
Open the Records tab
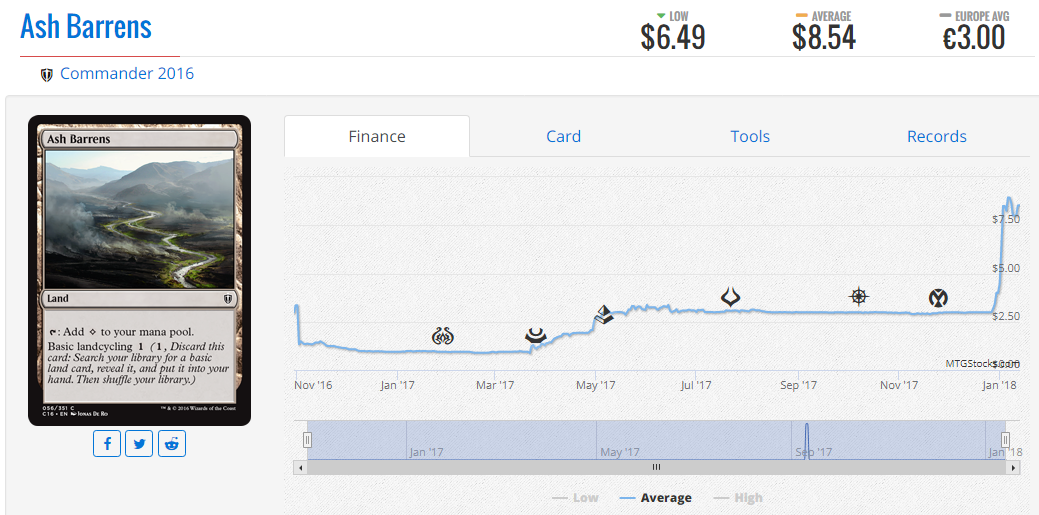(936, 137)
